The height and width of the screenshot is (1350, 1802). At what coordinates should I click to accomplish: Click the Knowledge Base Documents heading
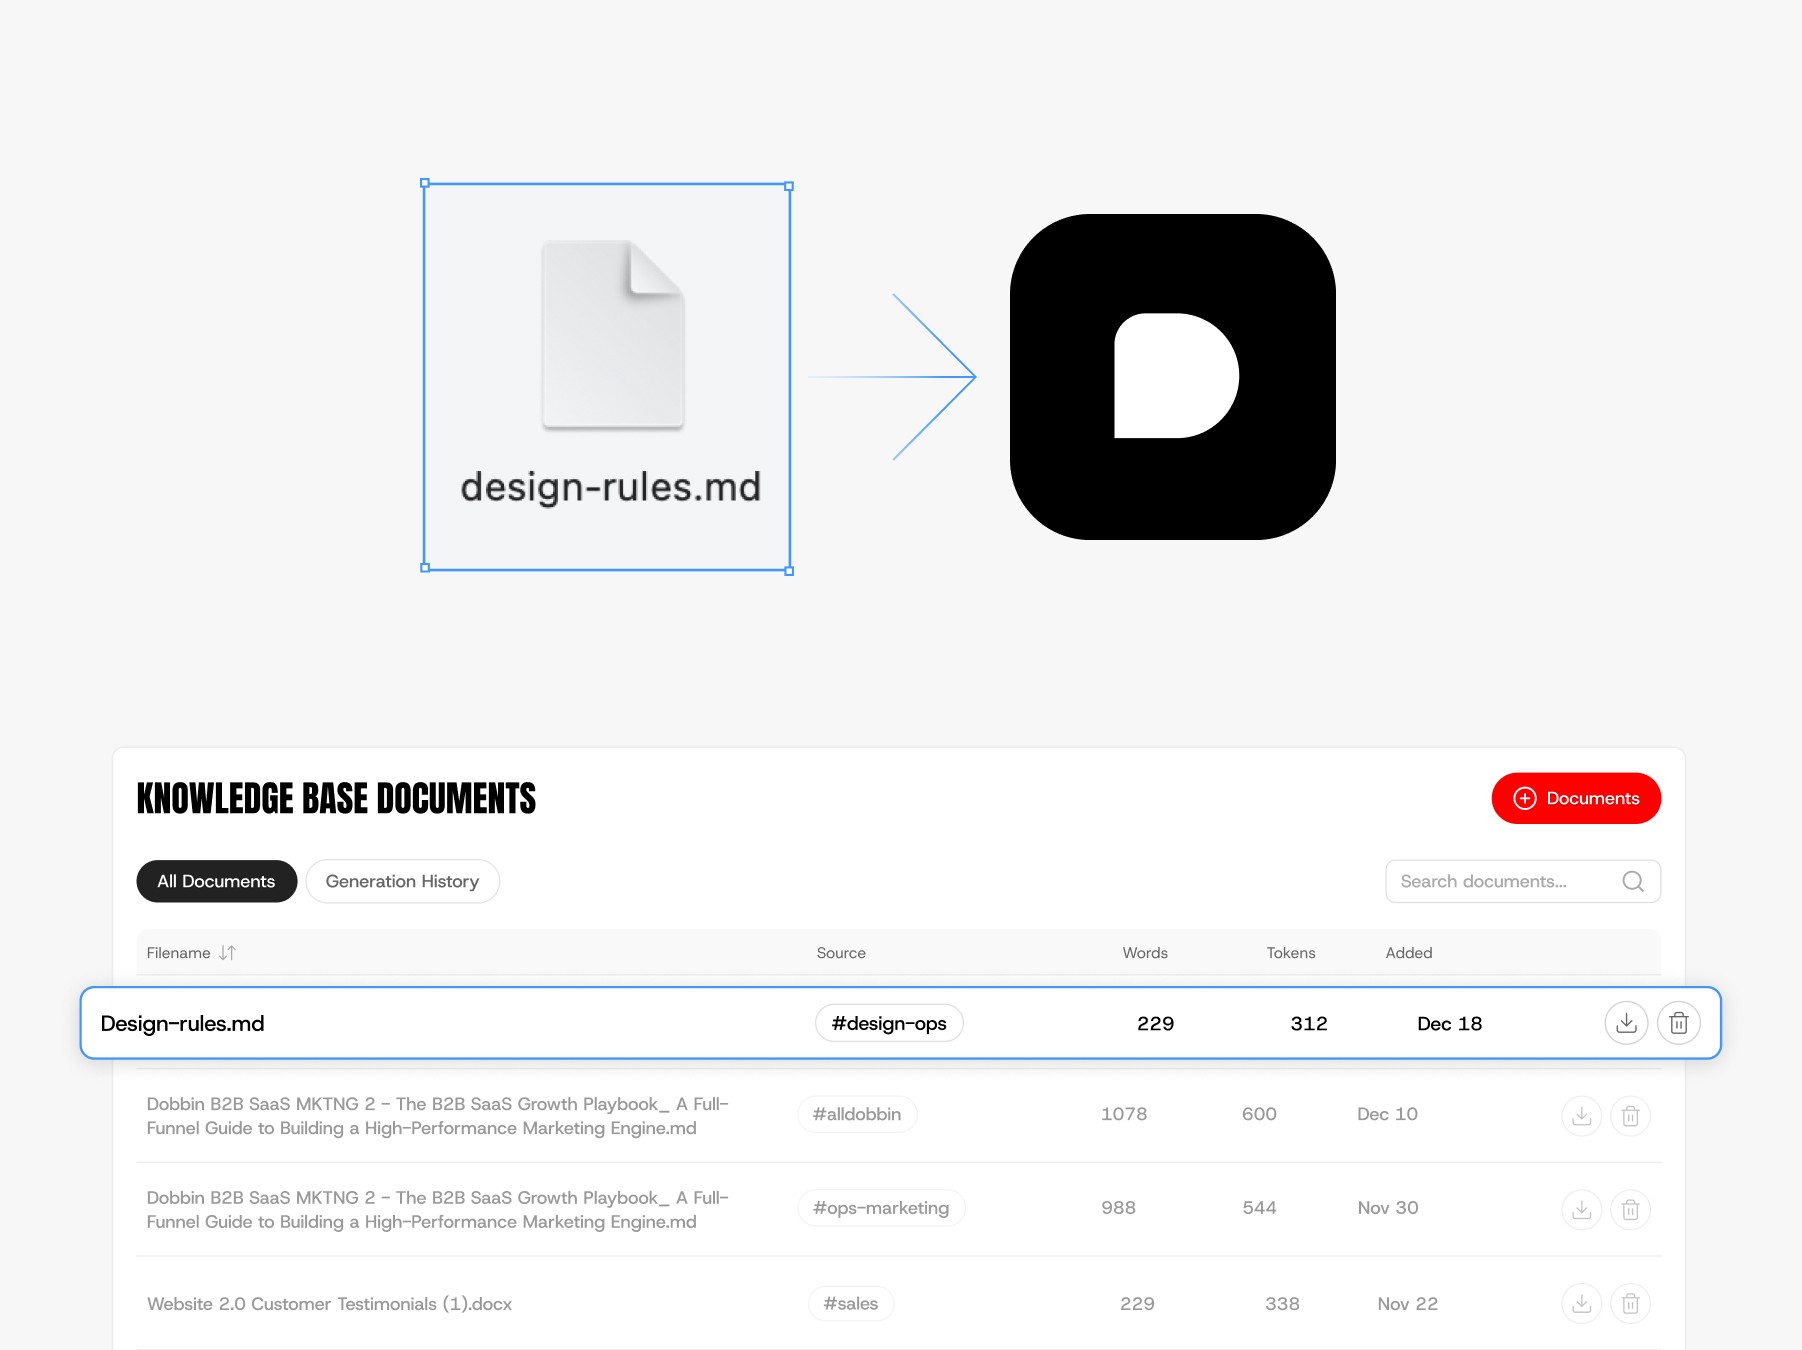[336, 798]
